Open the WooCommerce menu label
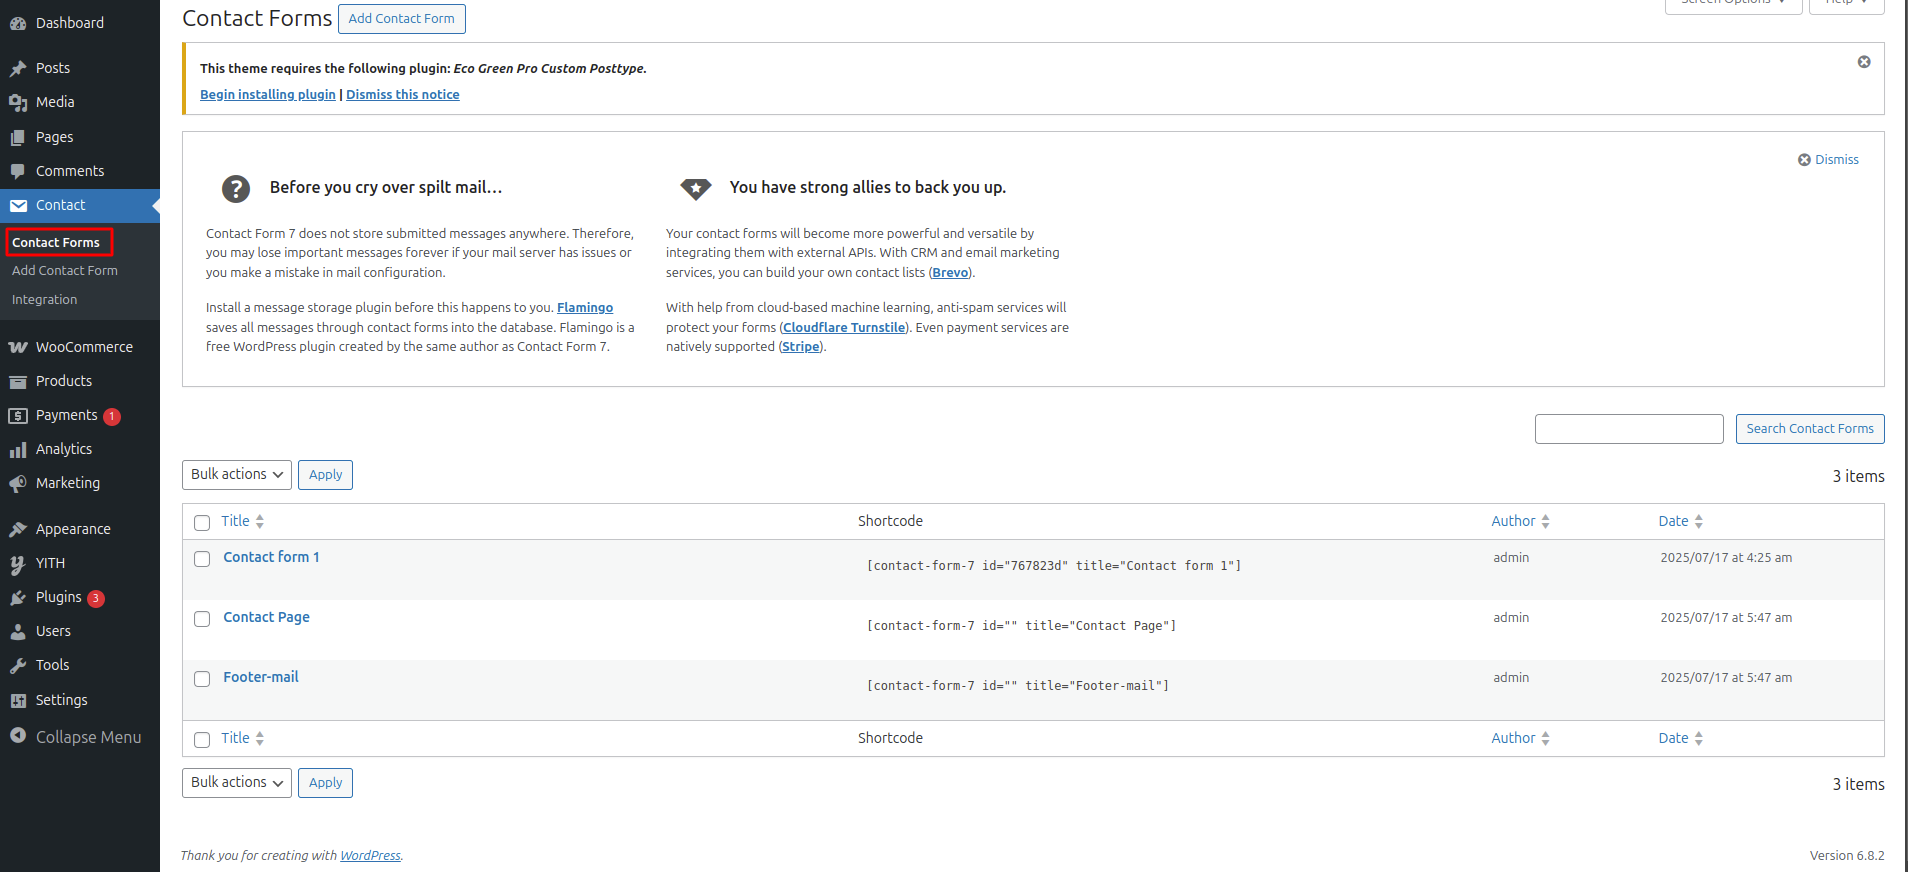The image size is (1908, 872). [84, 347]
